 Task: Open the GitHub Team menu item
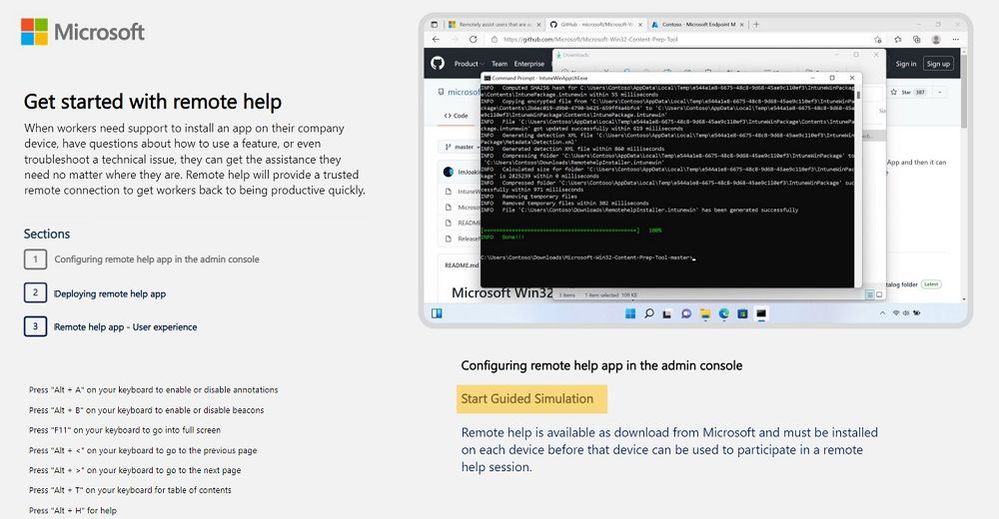[500, 64]
